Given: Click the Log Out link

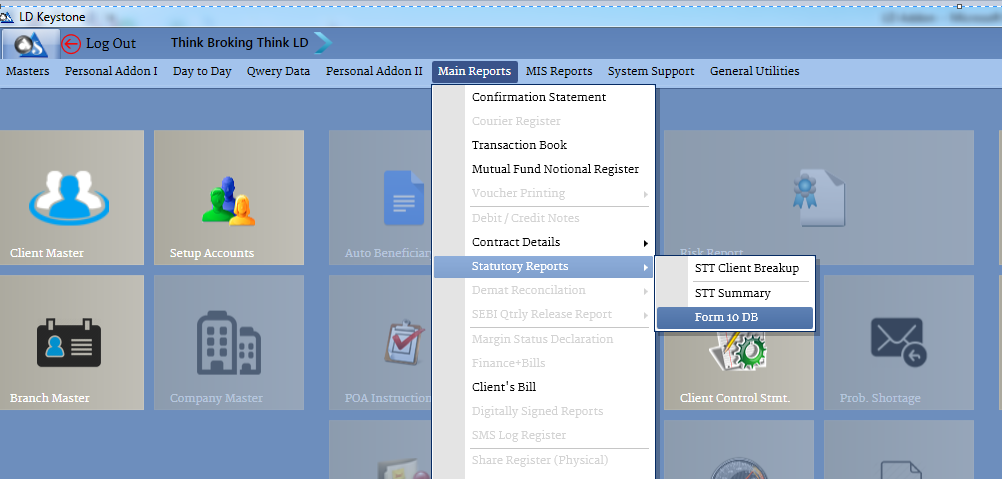Looking at the screenshot, I should [x=110, y=43].
